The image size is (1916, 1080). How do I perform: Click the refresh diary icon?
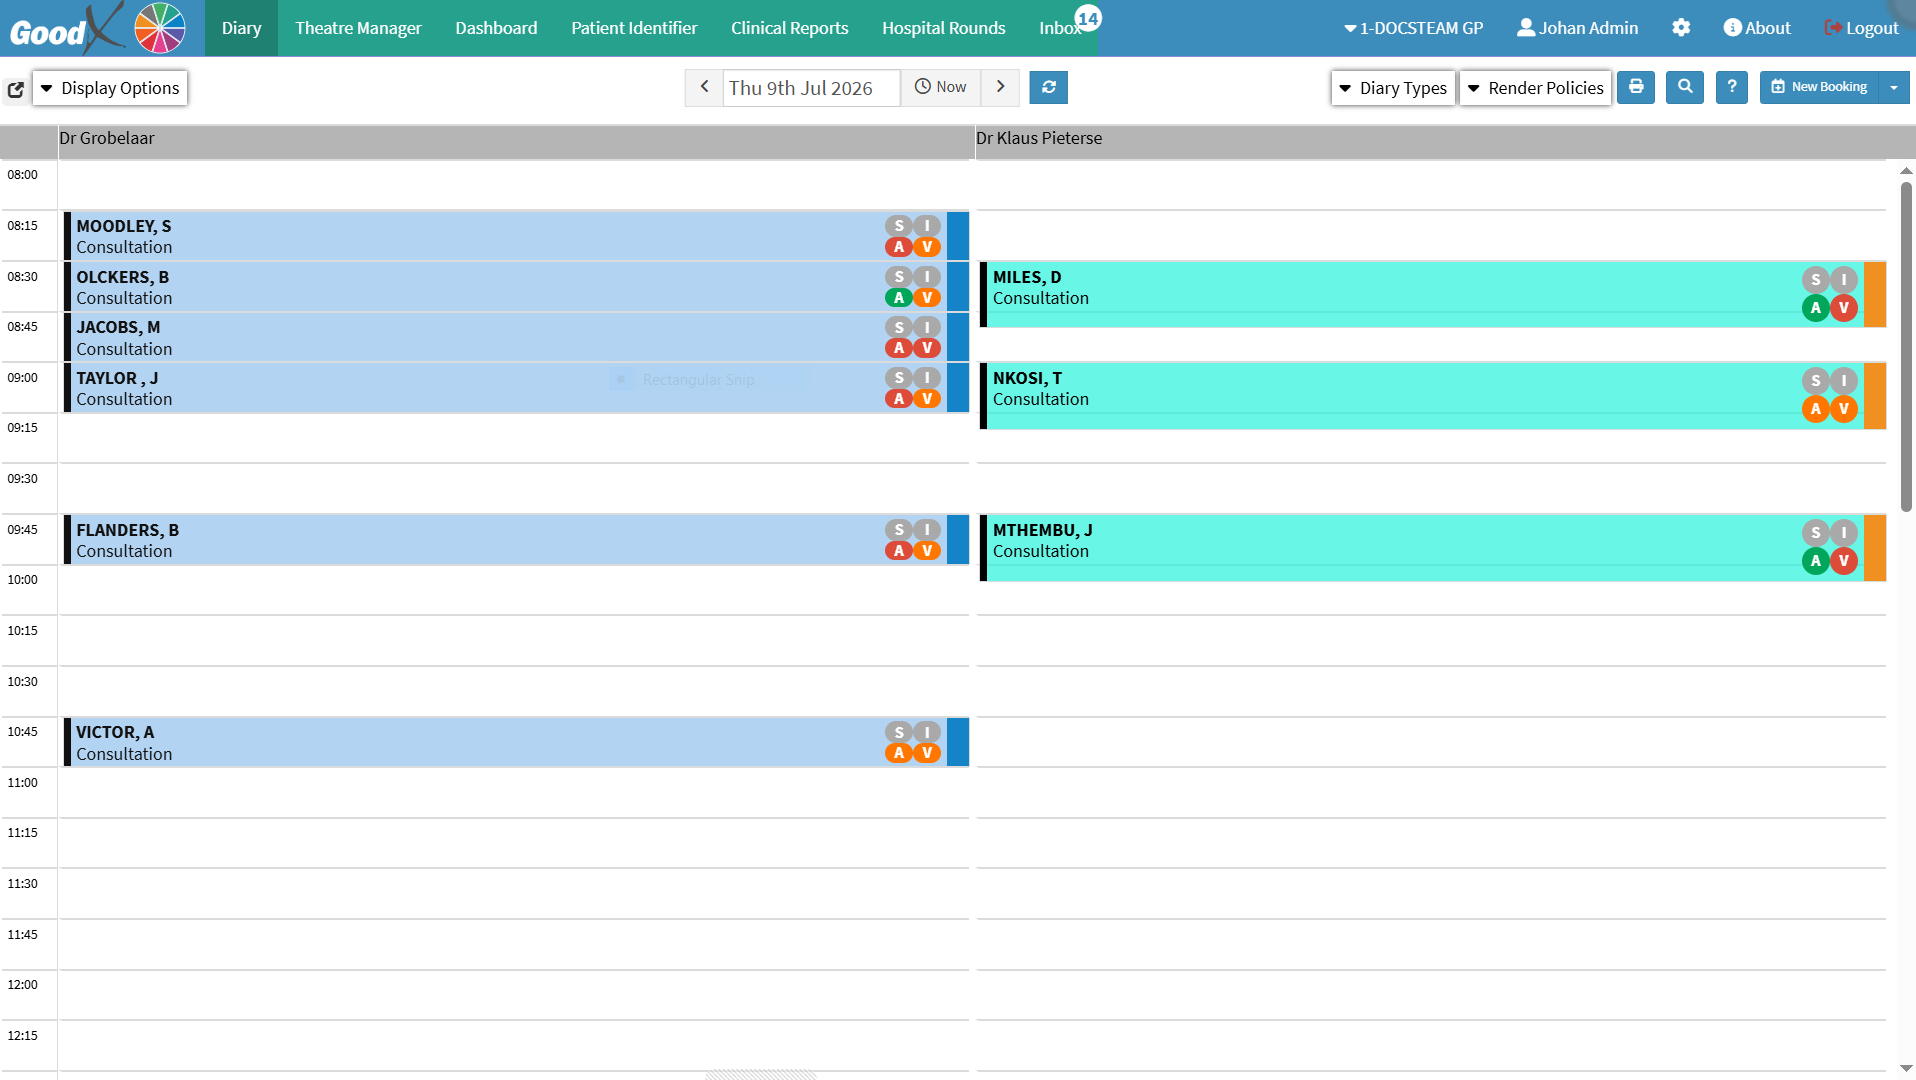[x=1048, y=87]
